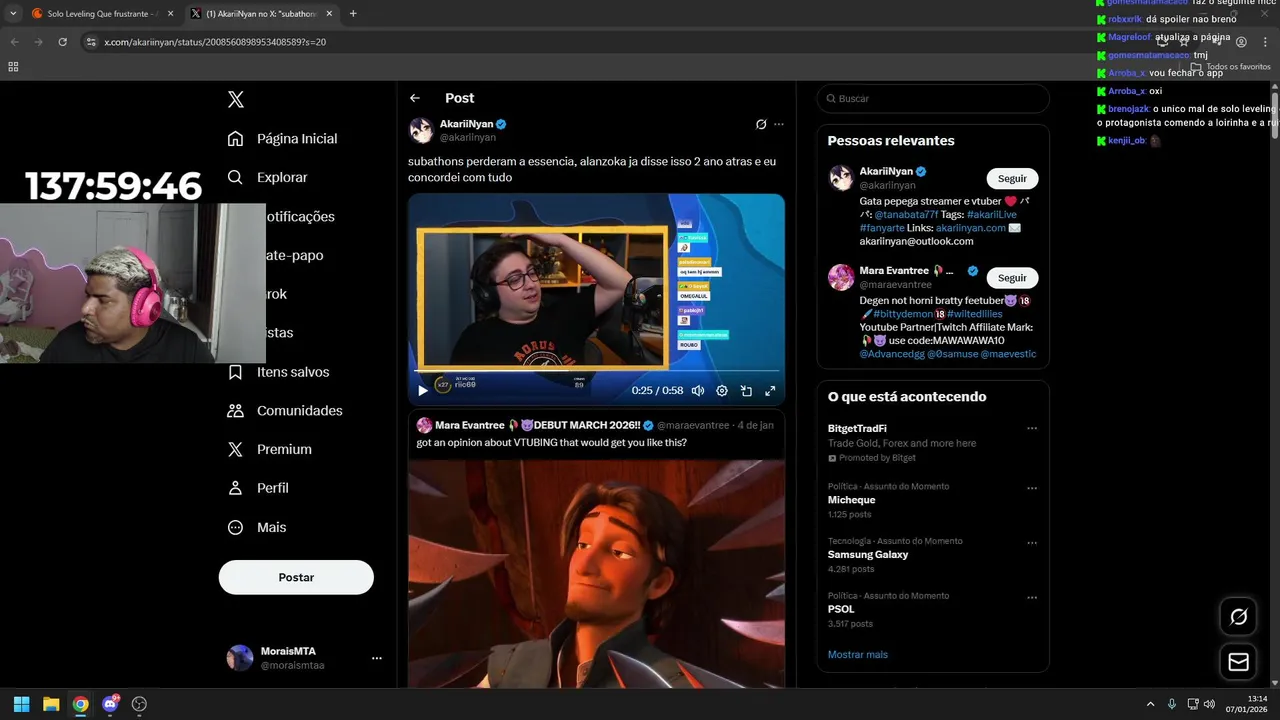Open site info icon in address bar
This screenshot has height=720, width=1280.
point(91,42)
